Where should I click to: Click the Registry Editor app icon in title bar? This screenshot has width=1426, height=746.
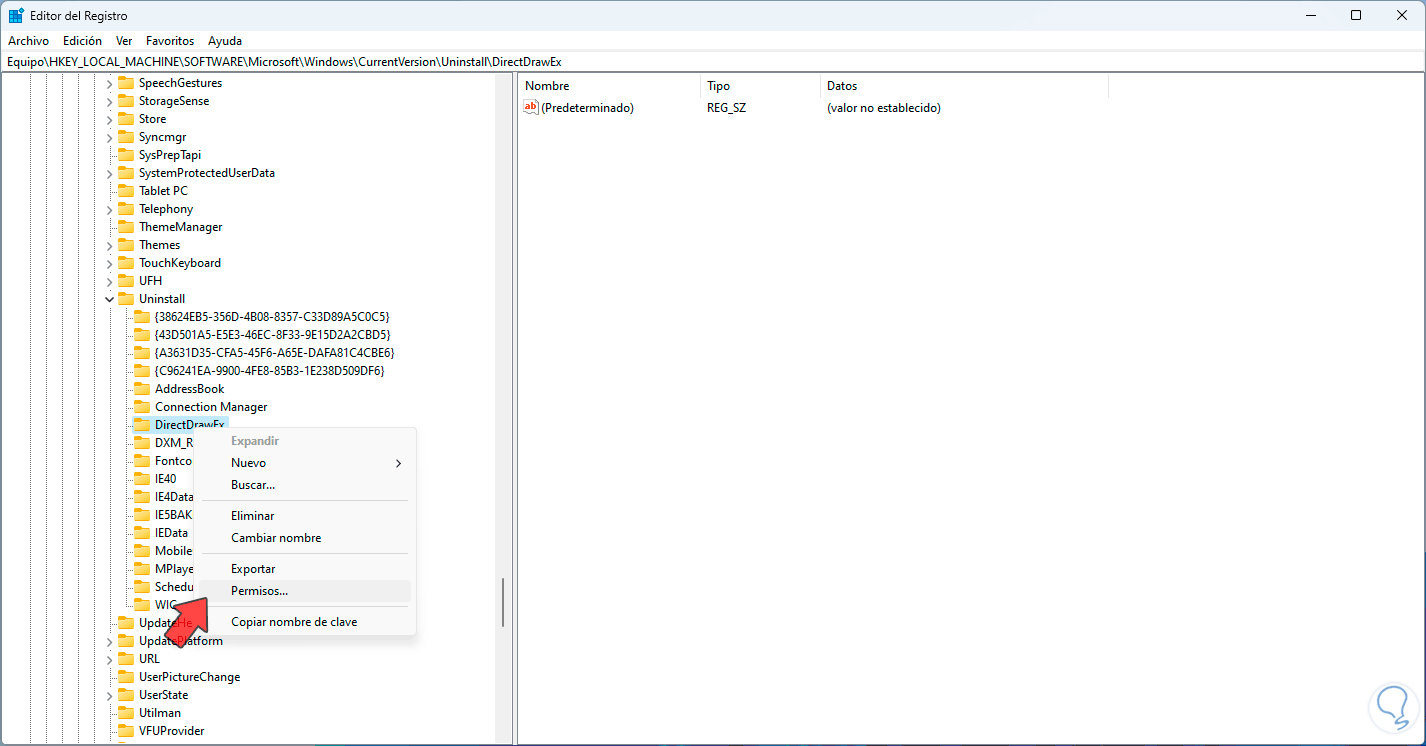(x=17, y=15)
